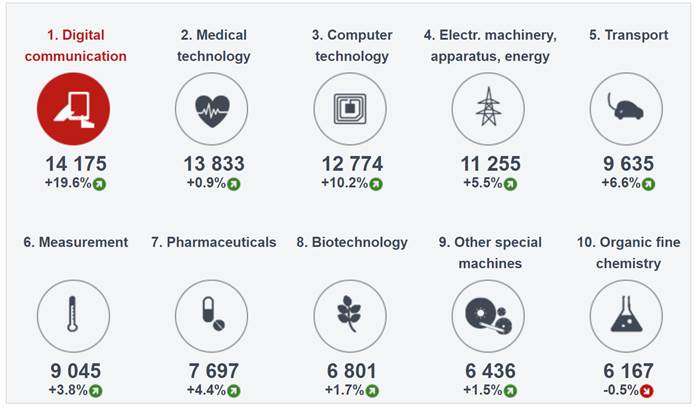This screenshot has width=696, height=408.
Task: Select the '5. Transport' label
Action: click(629, 35)
